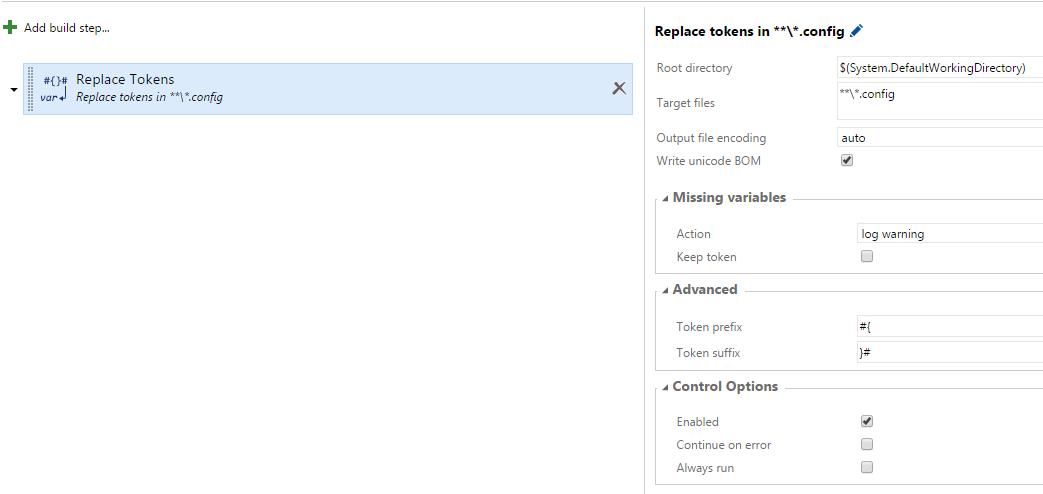Grab the dotted drag handle on step
This screenshot has width=1043, height=494.
pyautogui.click(x=32, y=88)
